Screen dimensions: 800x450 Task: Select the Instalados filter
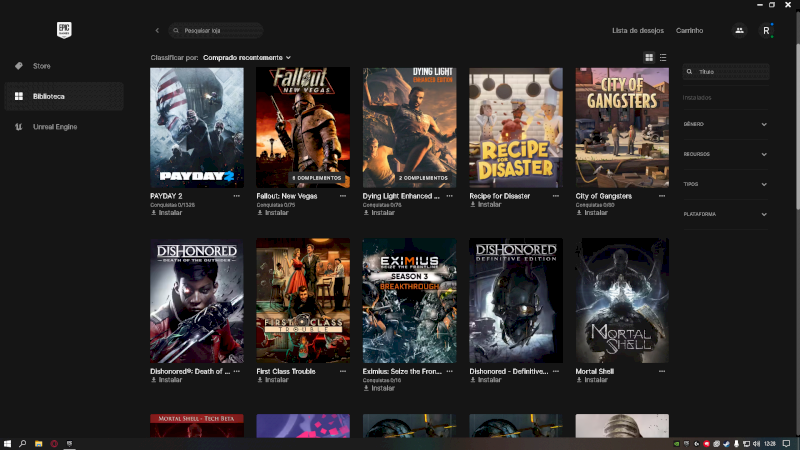point(697,97)
